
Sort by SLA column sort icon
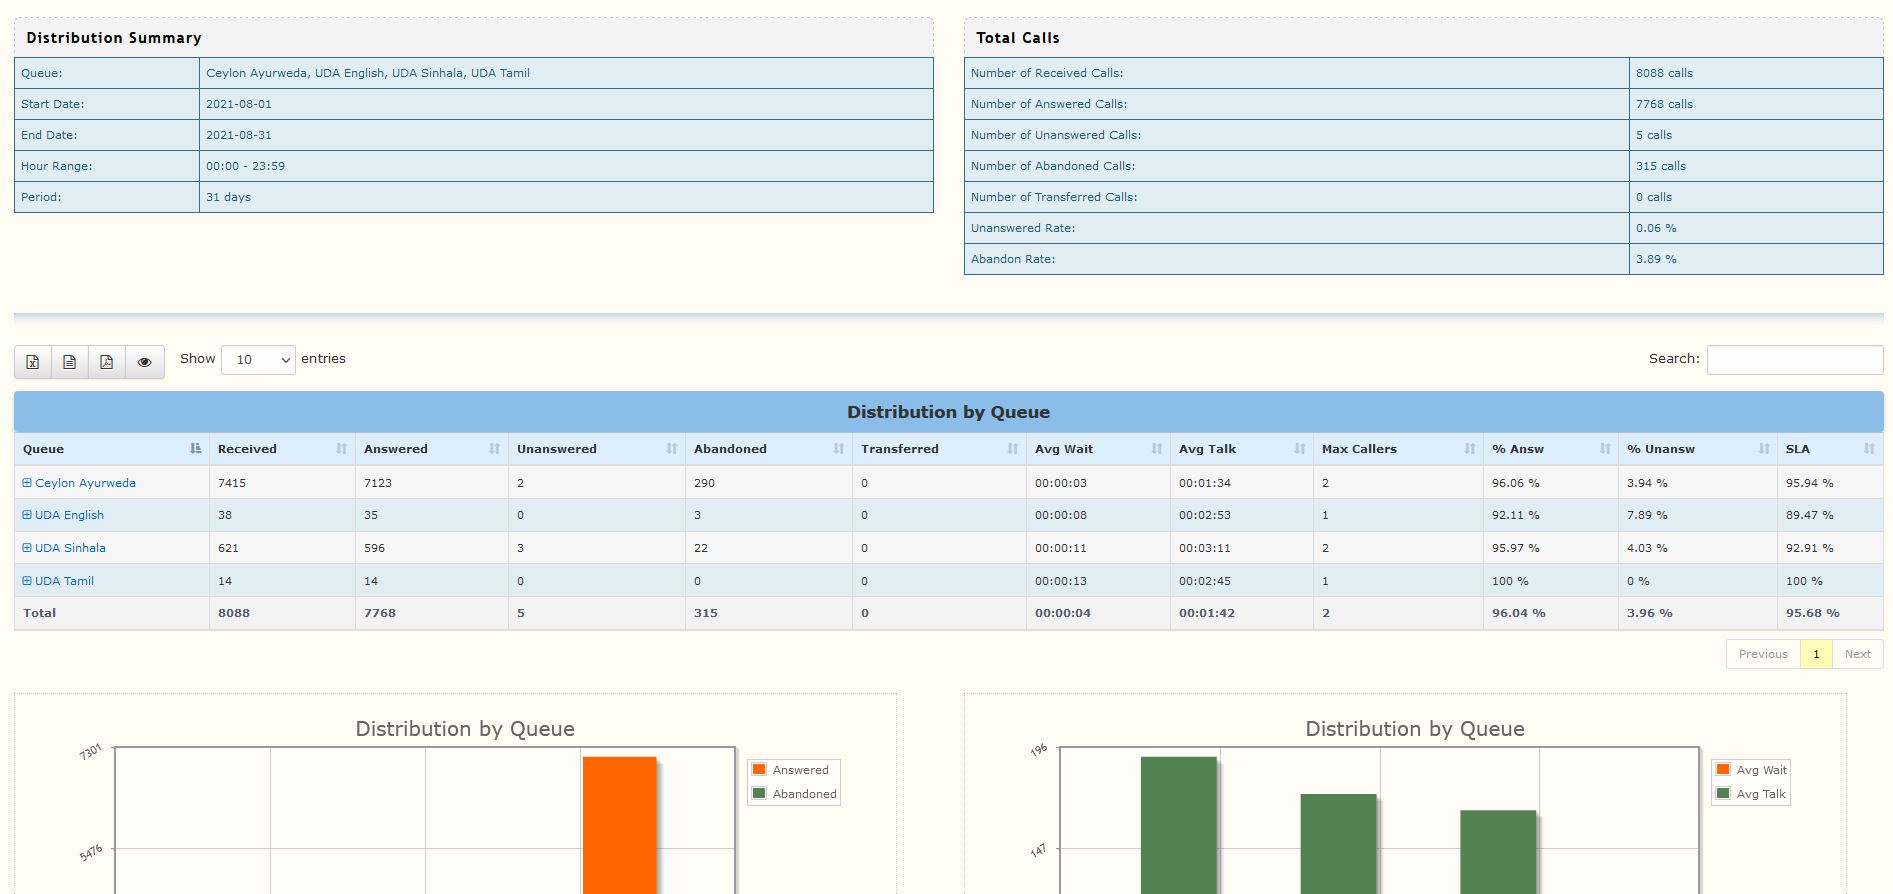1869,449
